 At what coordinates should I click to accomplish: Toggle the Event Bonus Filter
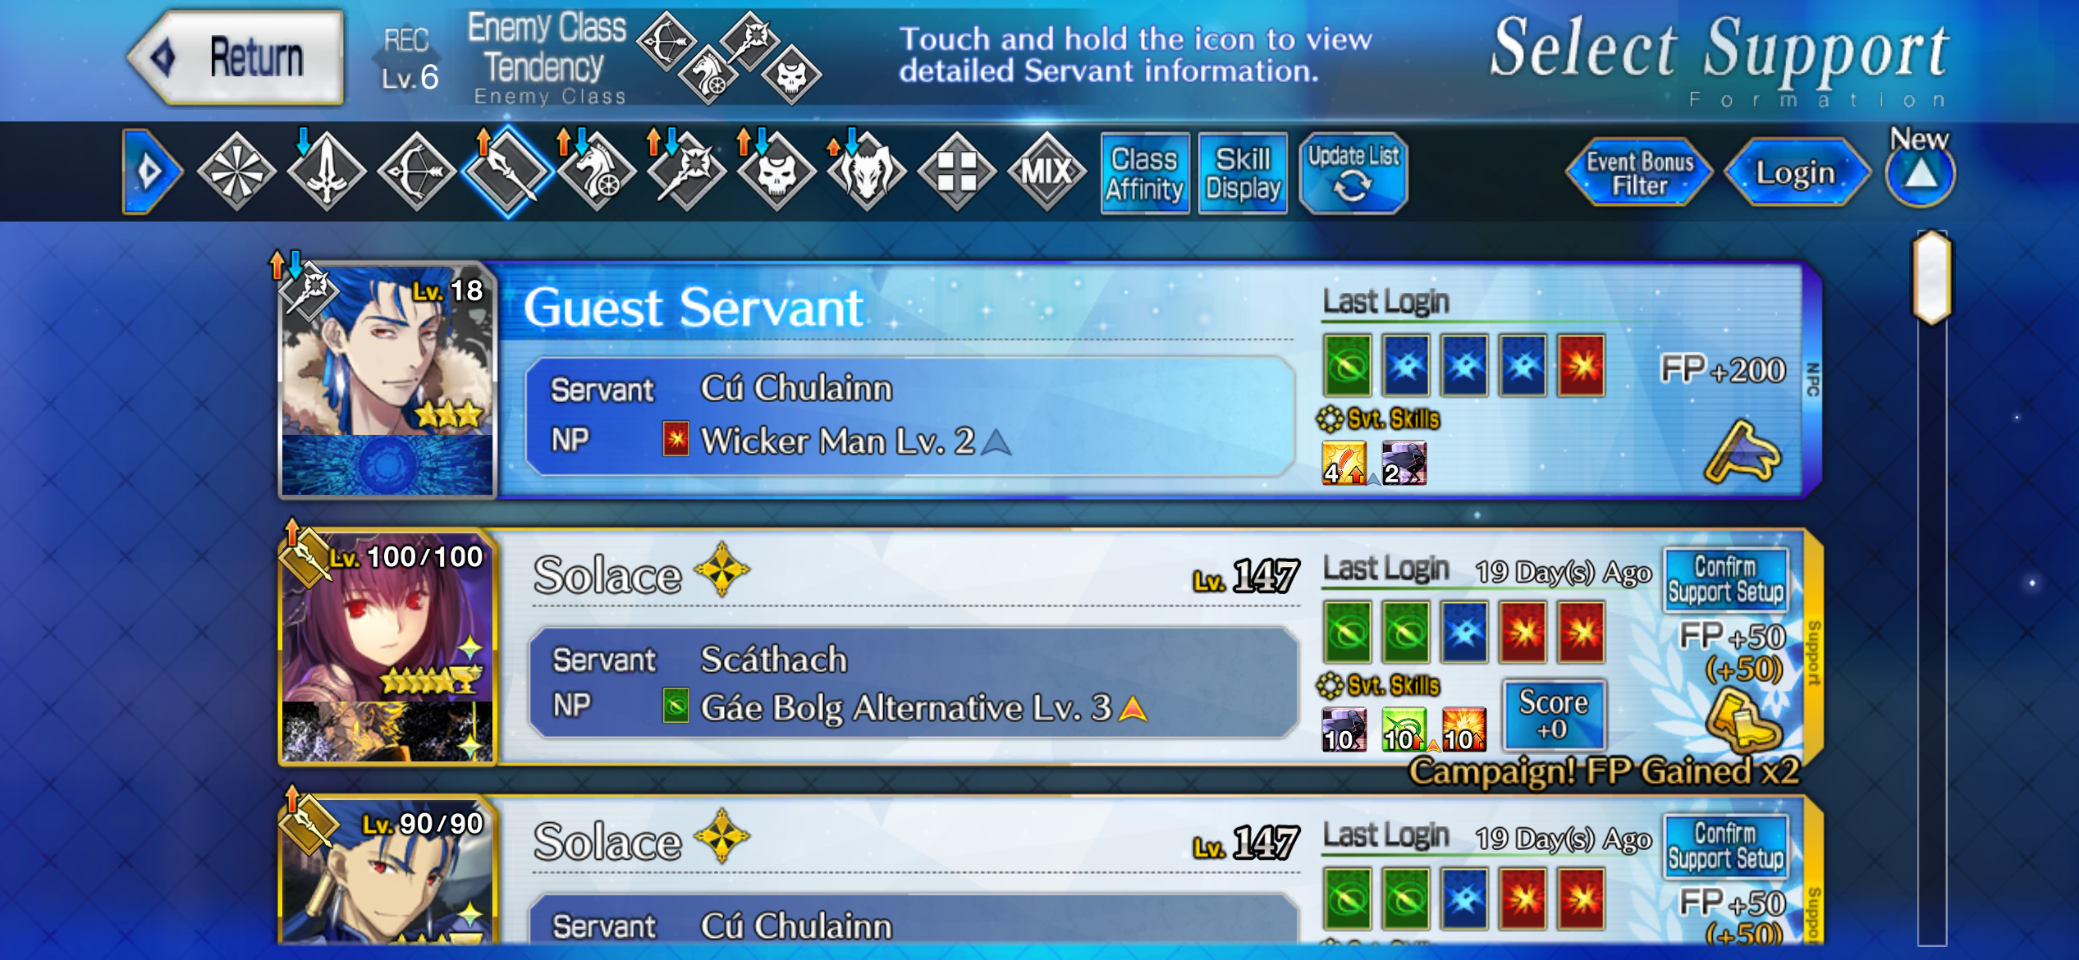point(1640,173)
